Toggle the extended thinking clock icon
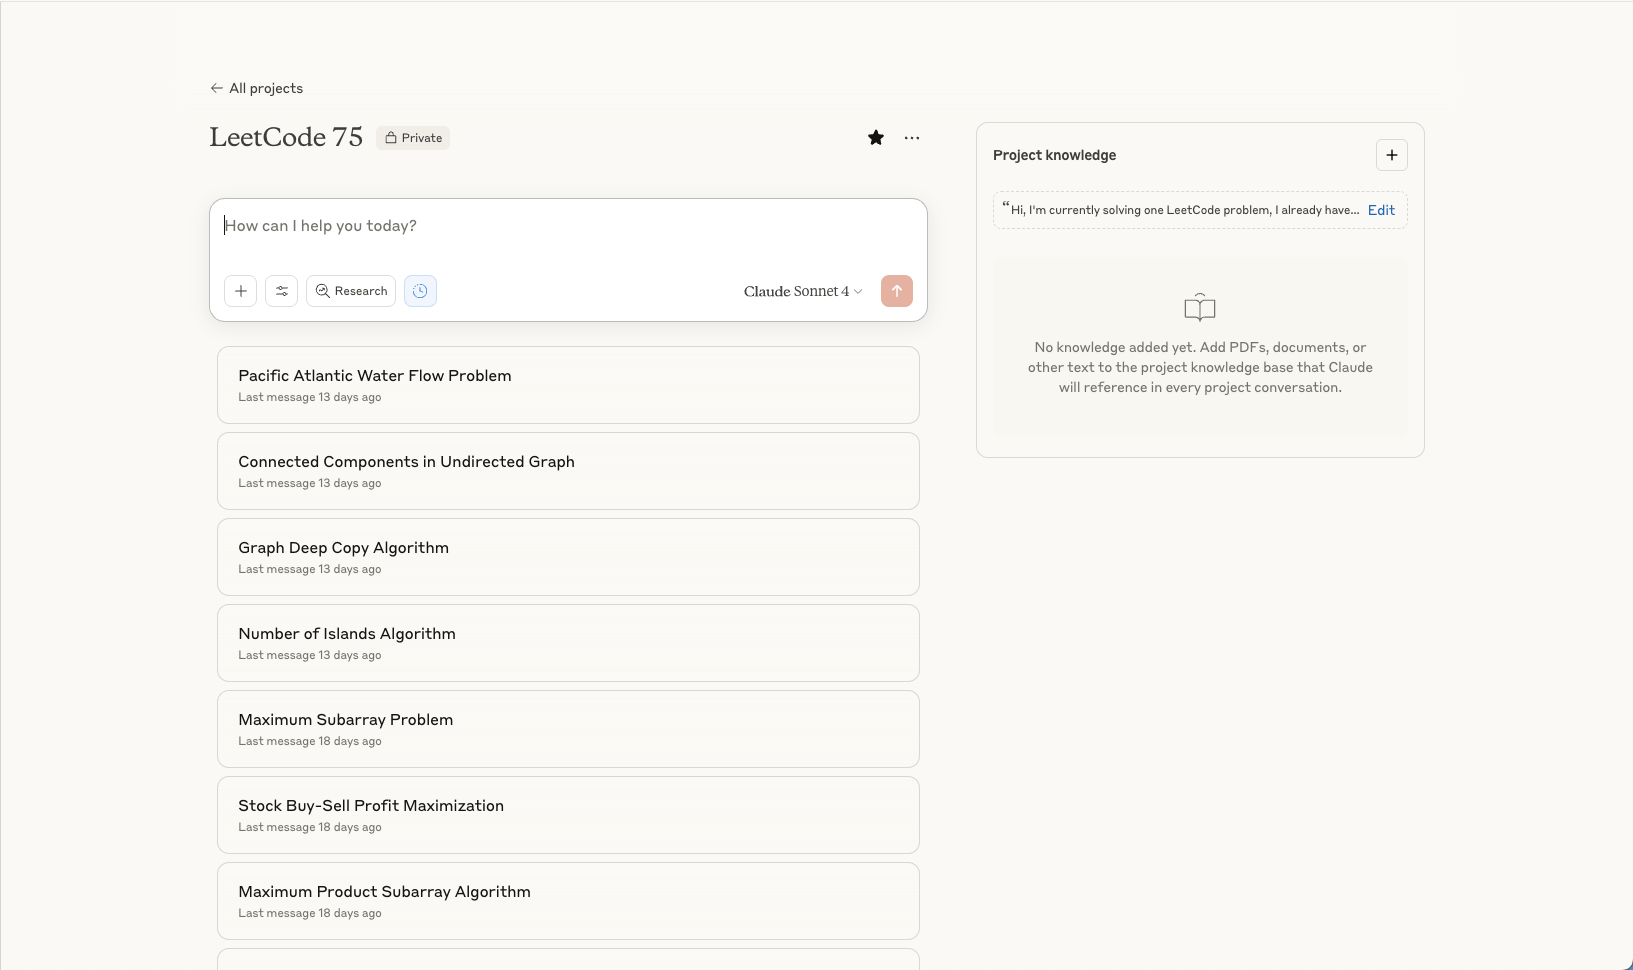Viewport: 1633px width, 970px height. pyautogui.click(x=420, y=291)
